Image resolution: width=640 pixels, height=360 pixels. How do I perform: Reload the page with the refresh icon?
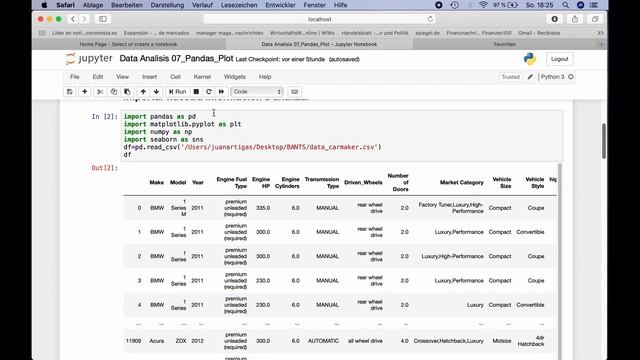[x=430, y=19]
